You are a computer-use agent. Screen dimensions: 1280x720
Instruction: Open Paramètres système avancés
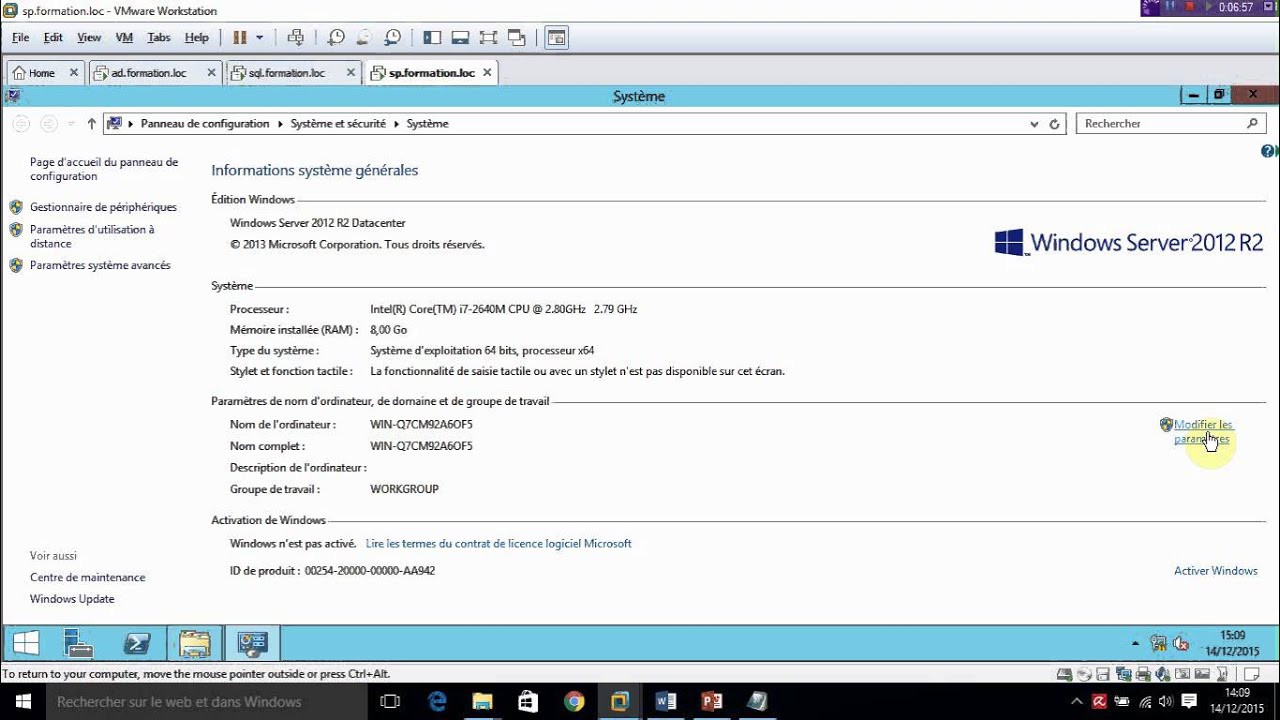click(100, 265)
